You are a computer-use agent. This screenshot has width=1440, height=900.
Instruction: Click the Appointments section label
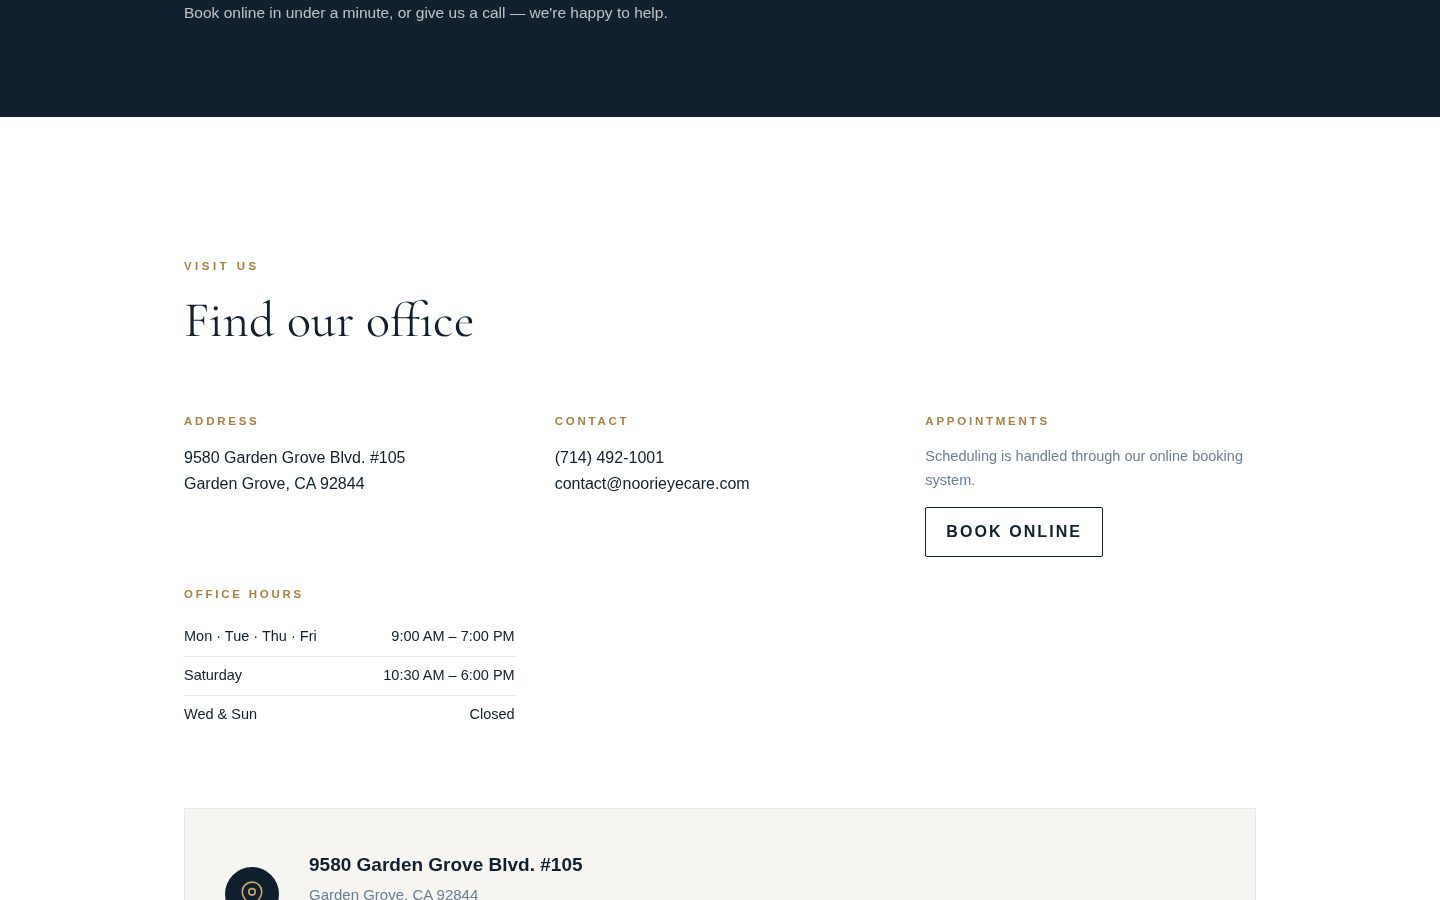pyautogui.click(x=987, y=421)
